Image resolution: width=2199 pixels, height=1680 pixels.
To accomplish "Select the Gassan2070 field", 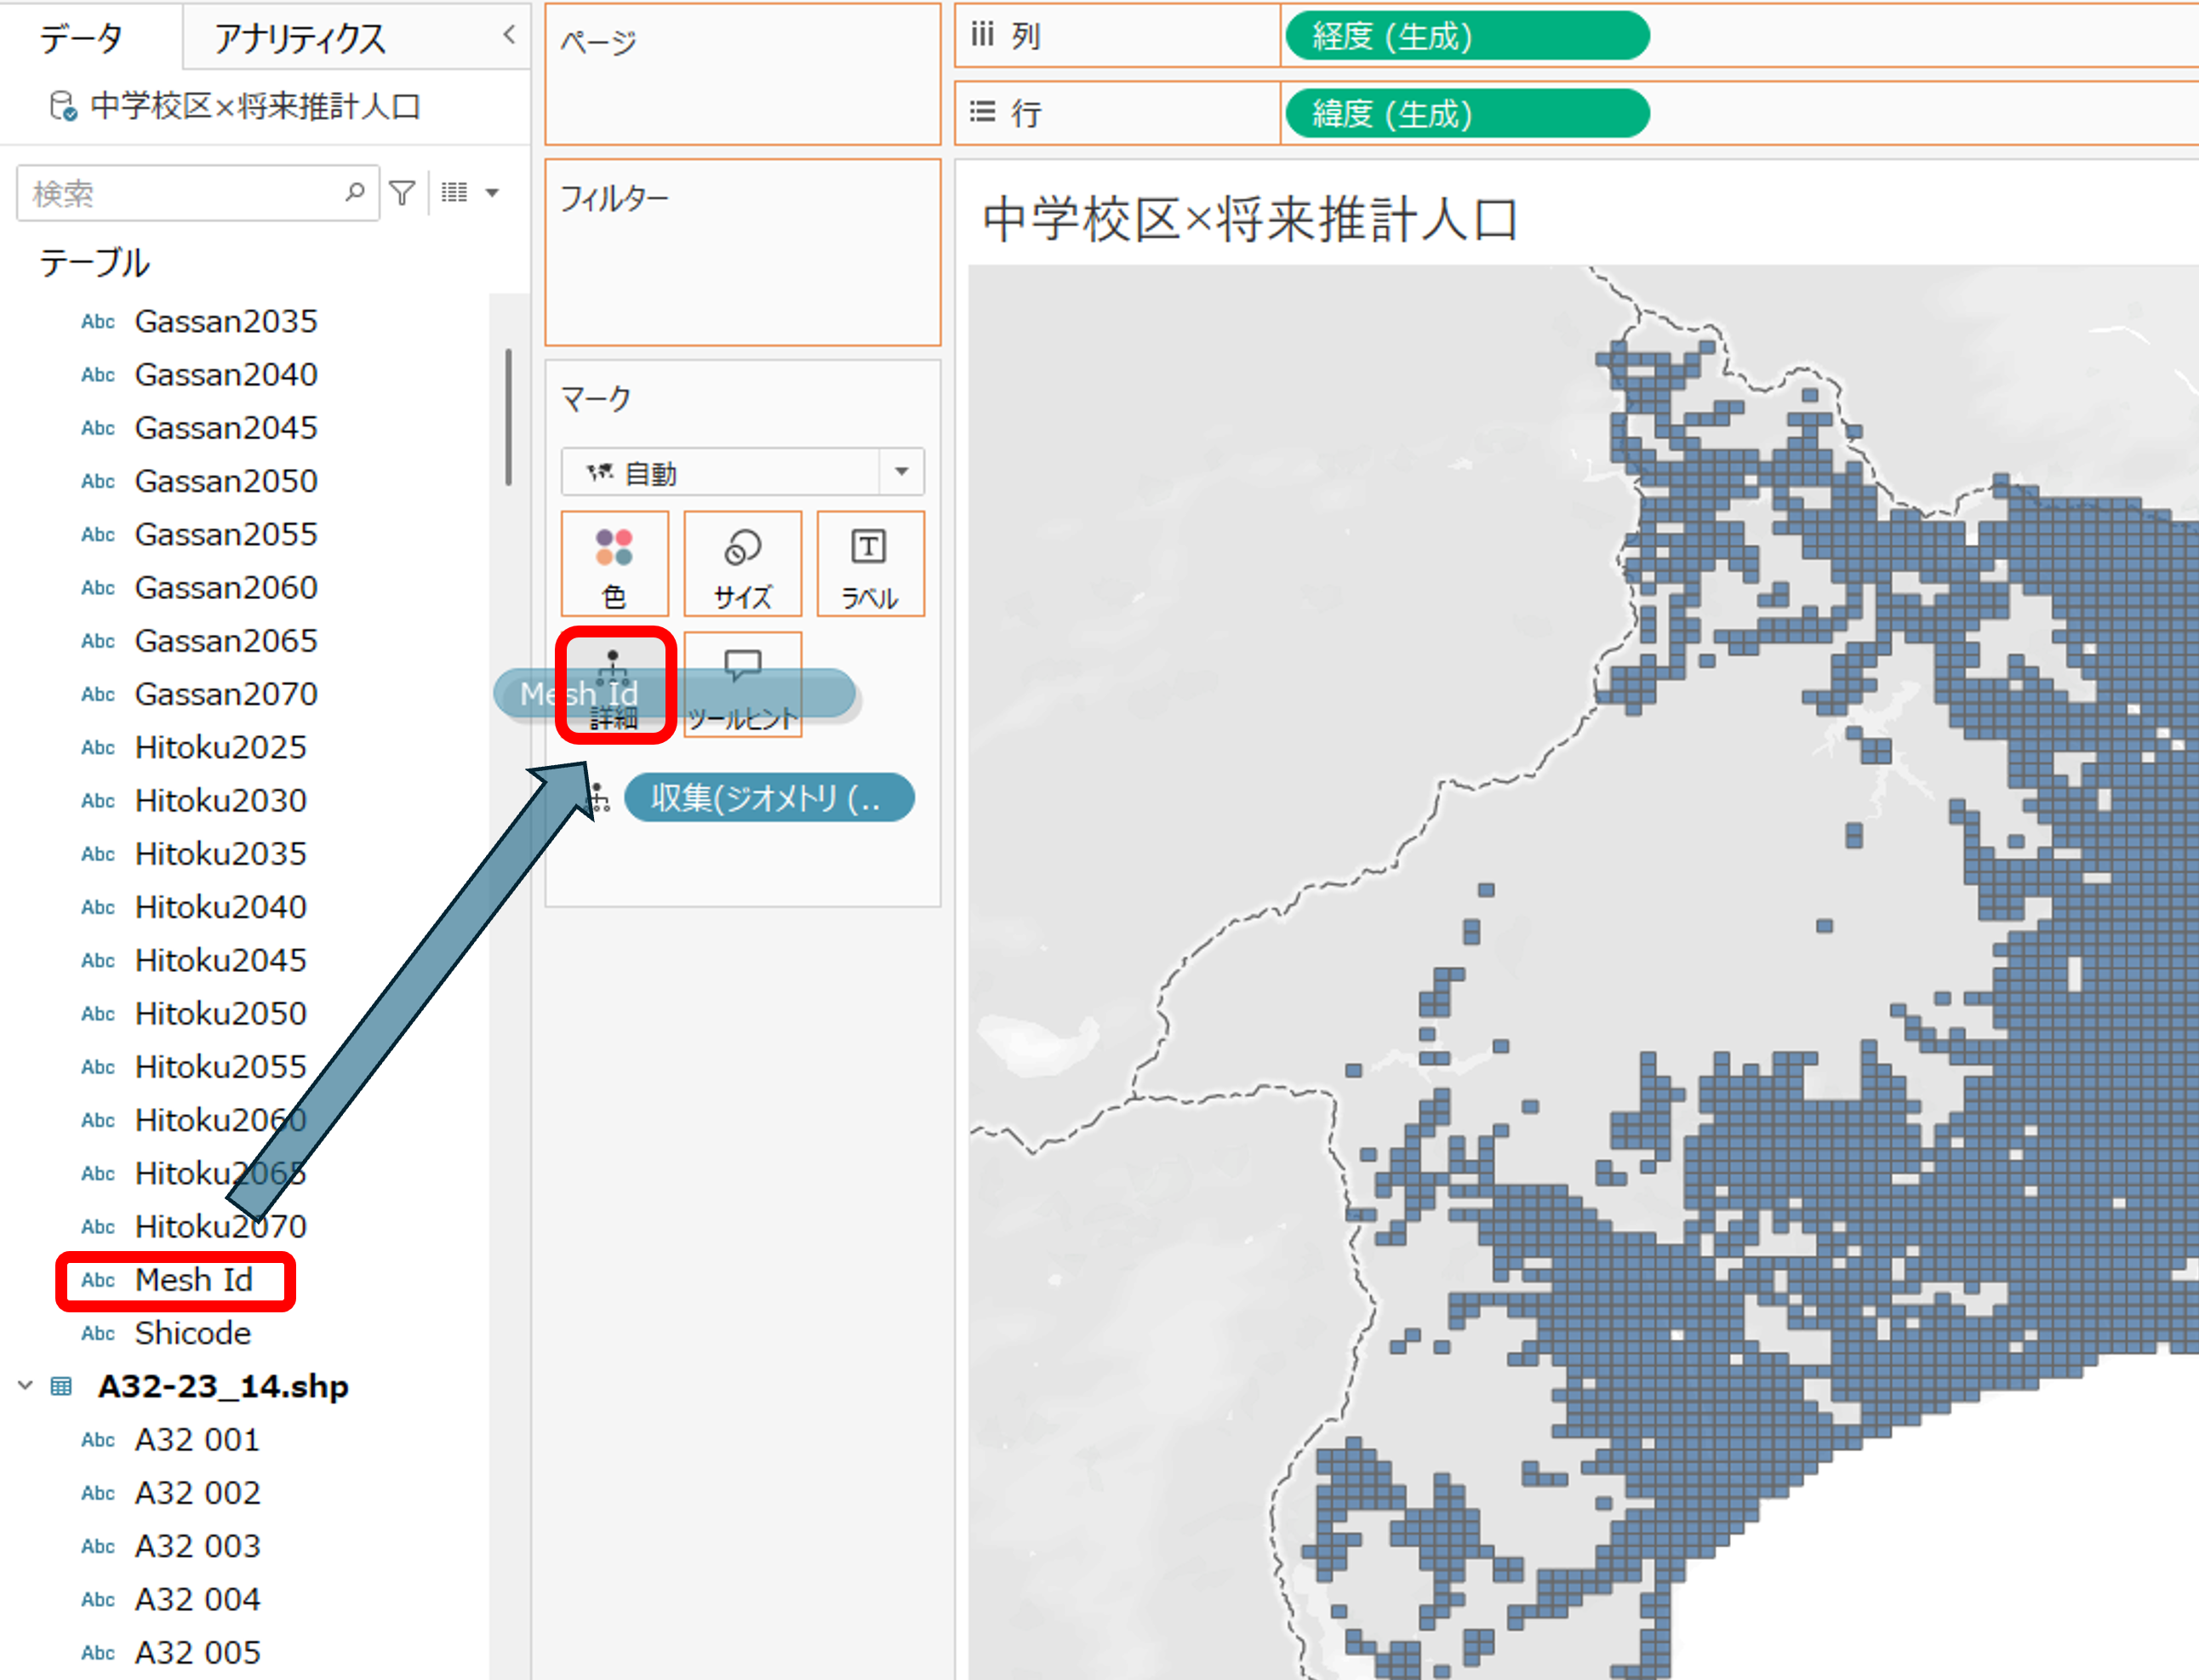I will [226, 694].
